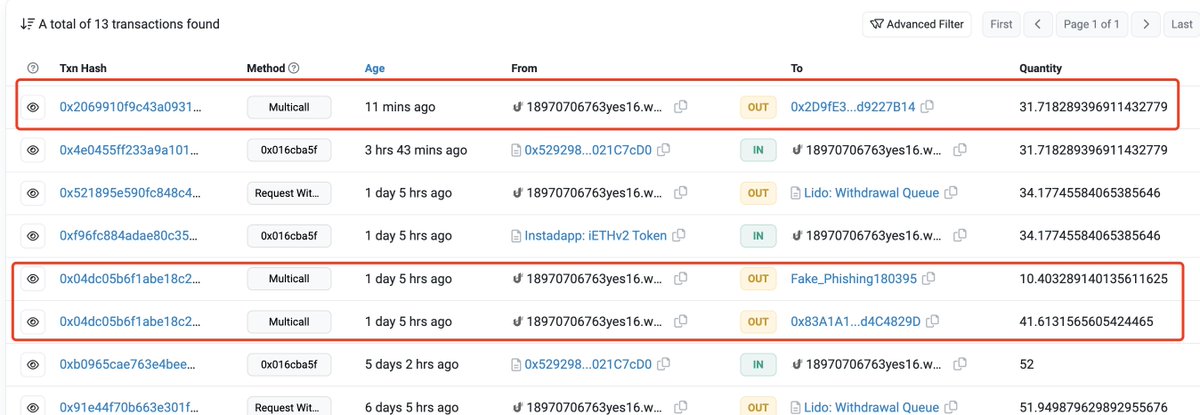Go to the First page of results
The height and width of the screenshot is (415, 1200).
1001,24
